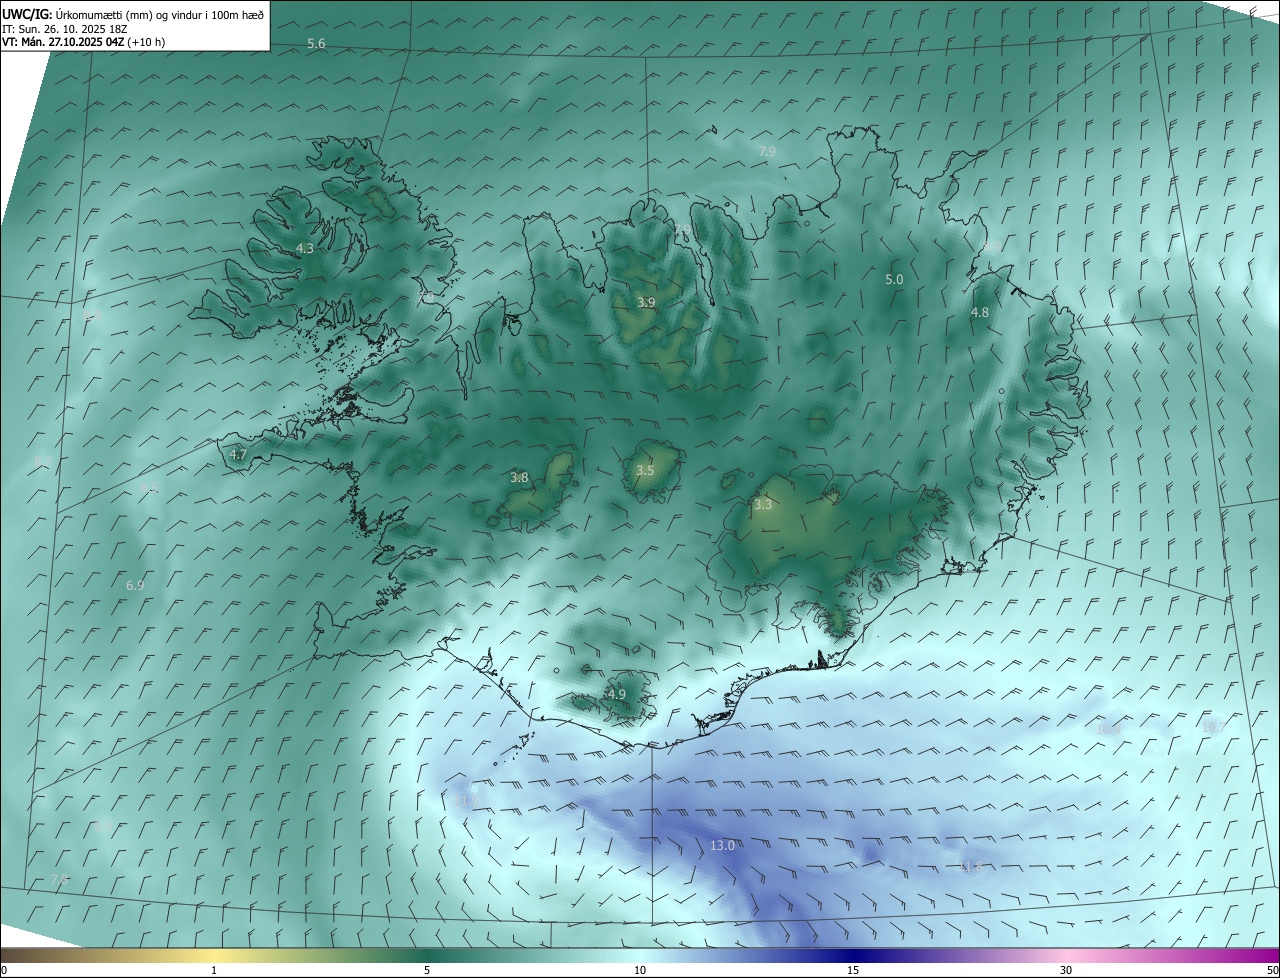Click the 50 tick on the color scale

(x=1272, y=970)
